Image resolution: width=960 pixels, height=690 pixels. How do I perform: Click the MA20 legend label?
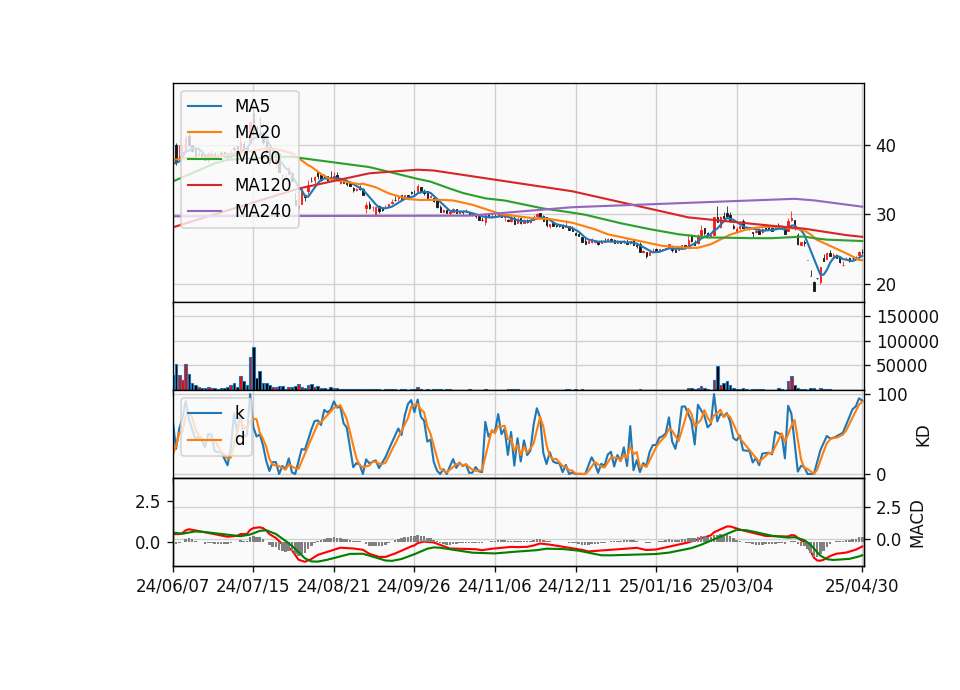257,132
